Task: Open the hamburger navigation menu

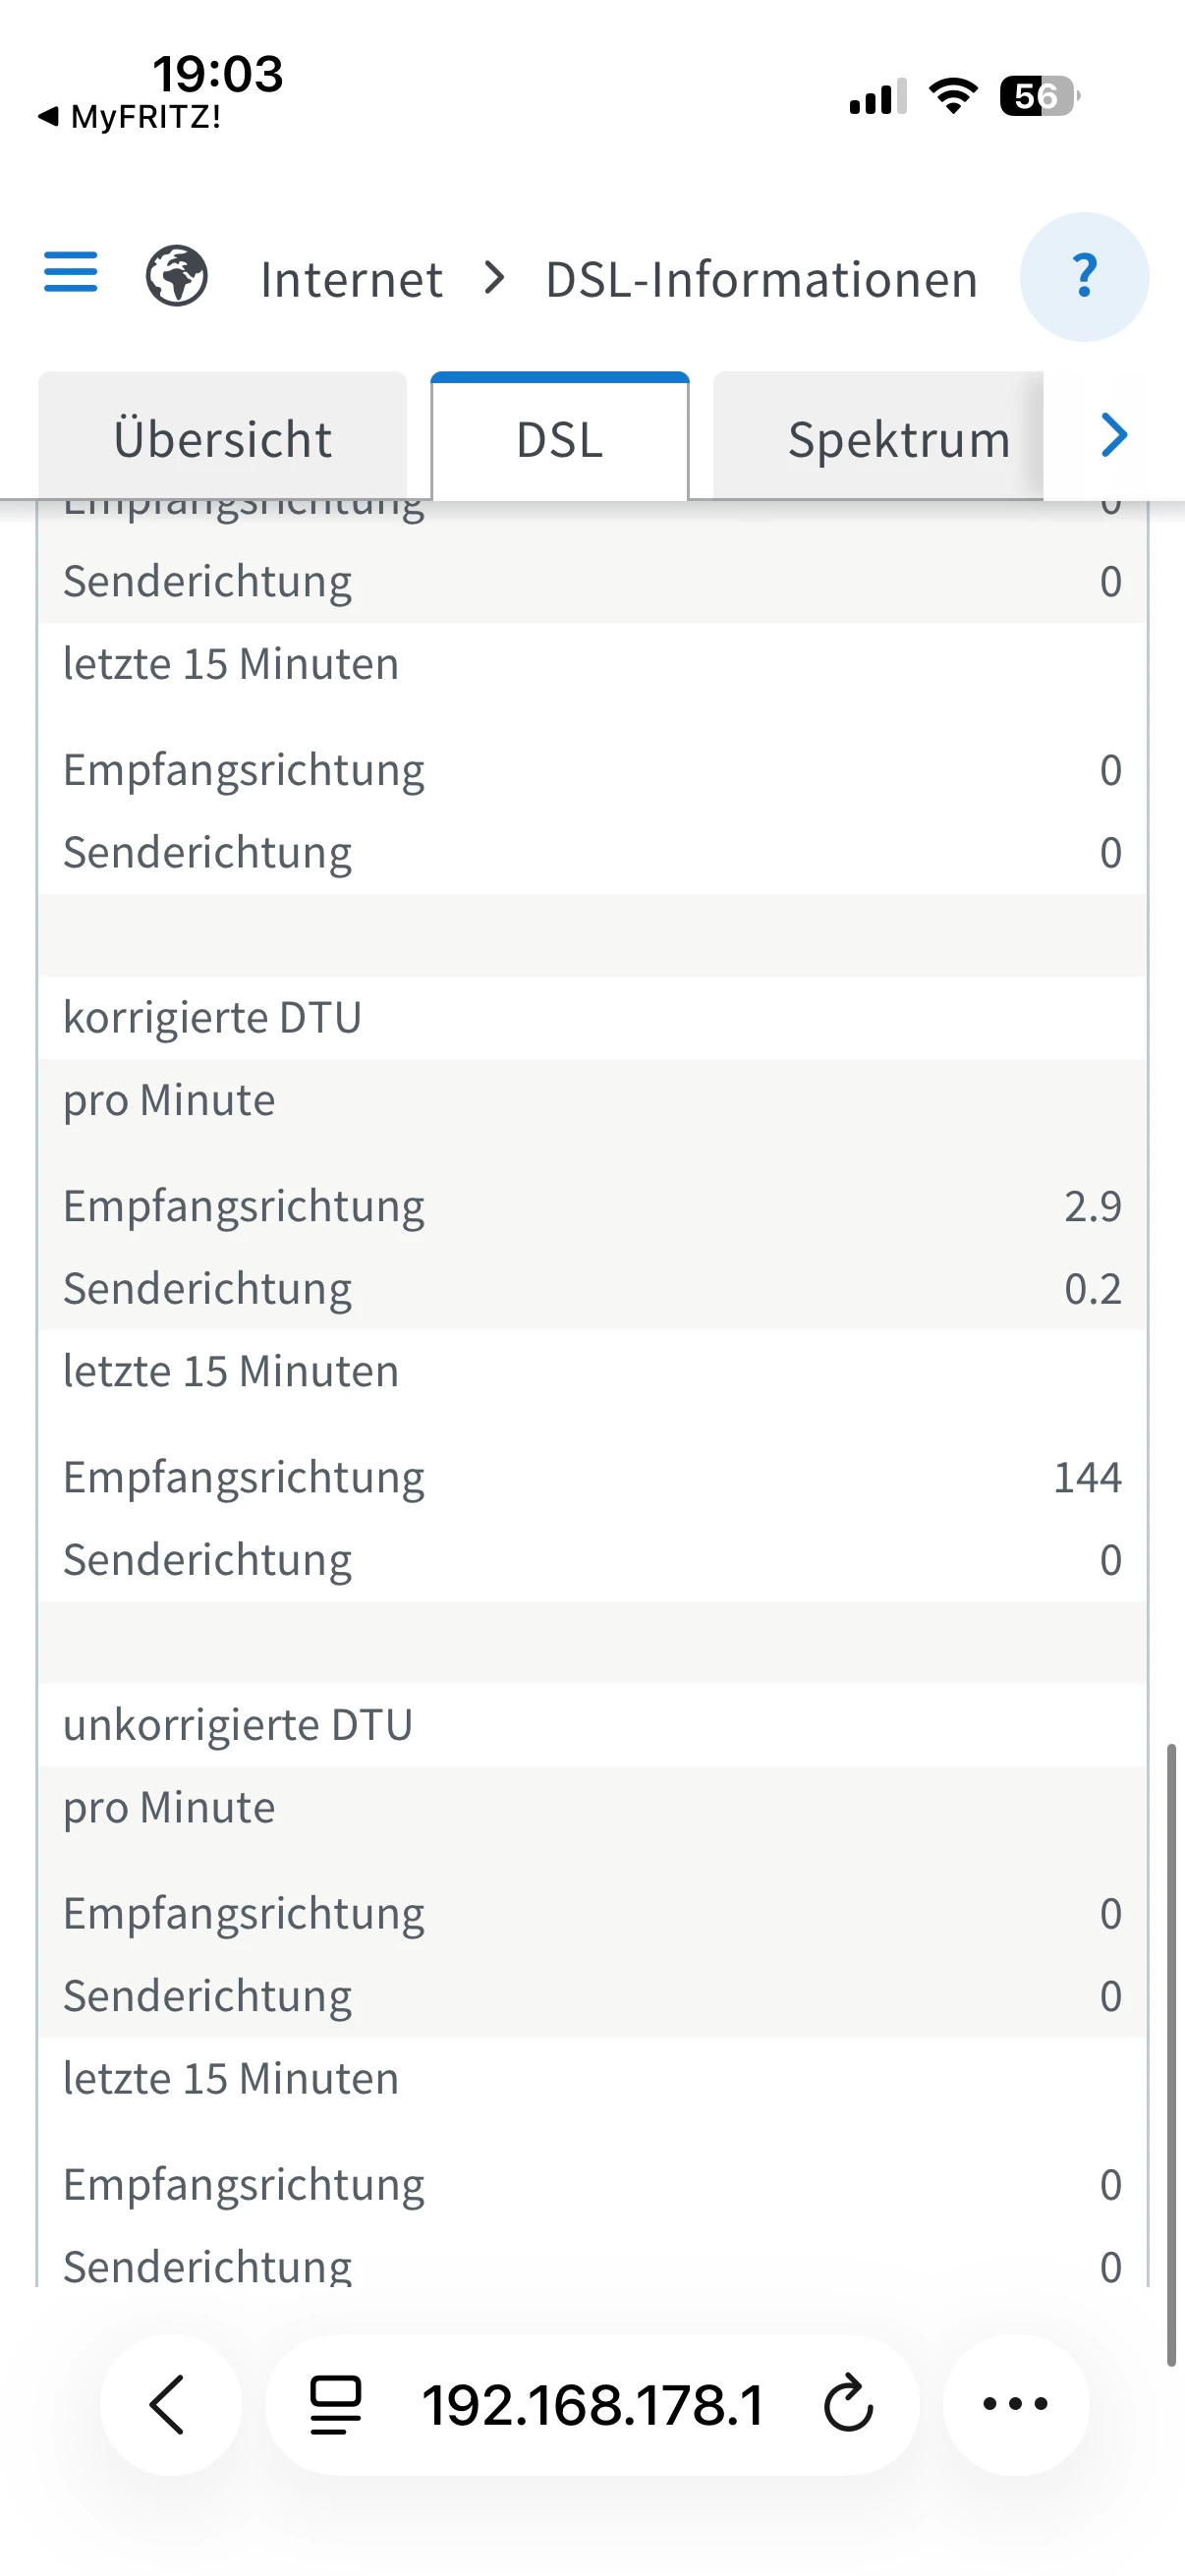Action: click(x=71, y=273)
